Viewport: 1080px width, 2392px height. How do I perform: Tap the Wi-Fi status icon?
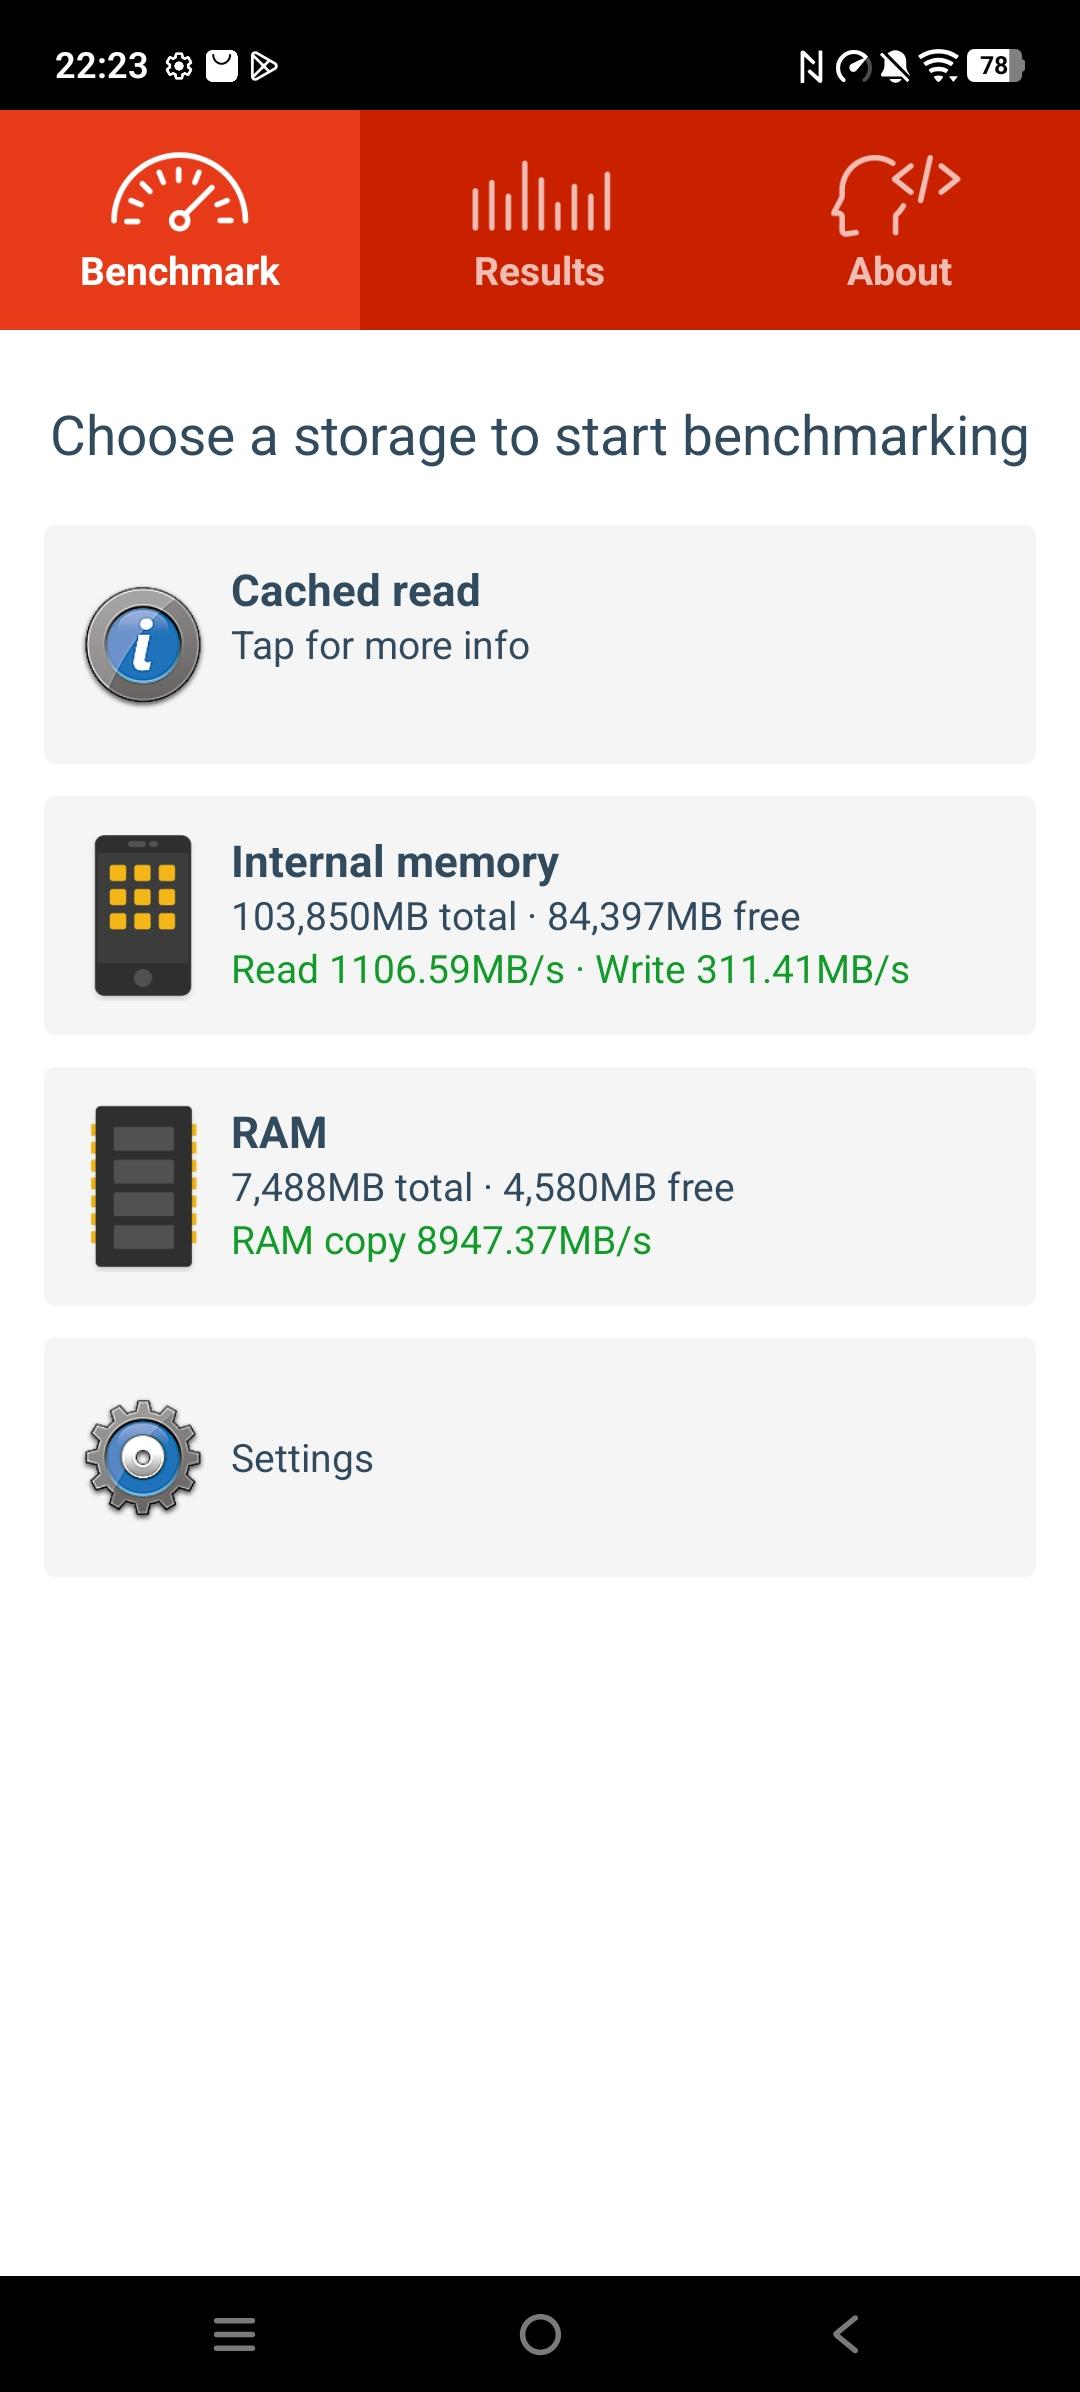tap(939, 66)
